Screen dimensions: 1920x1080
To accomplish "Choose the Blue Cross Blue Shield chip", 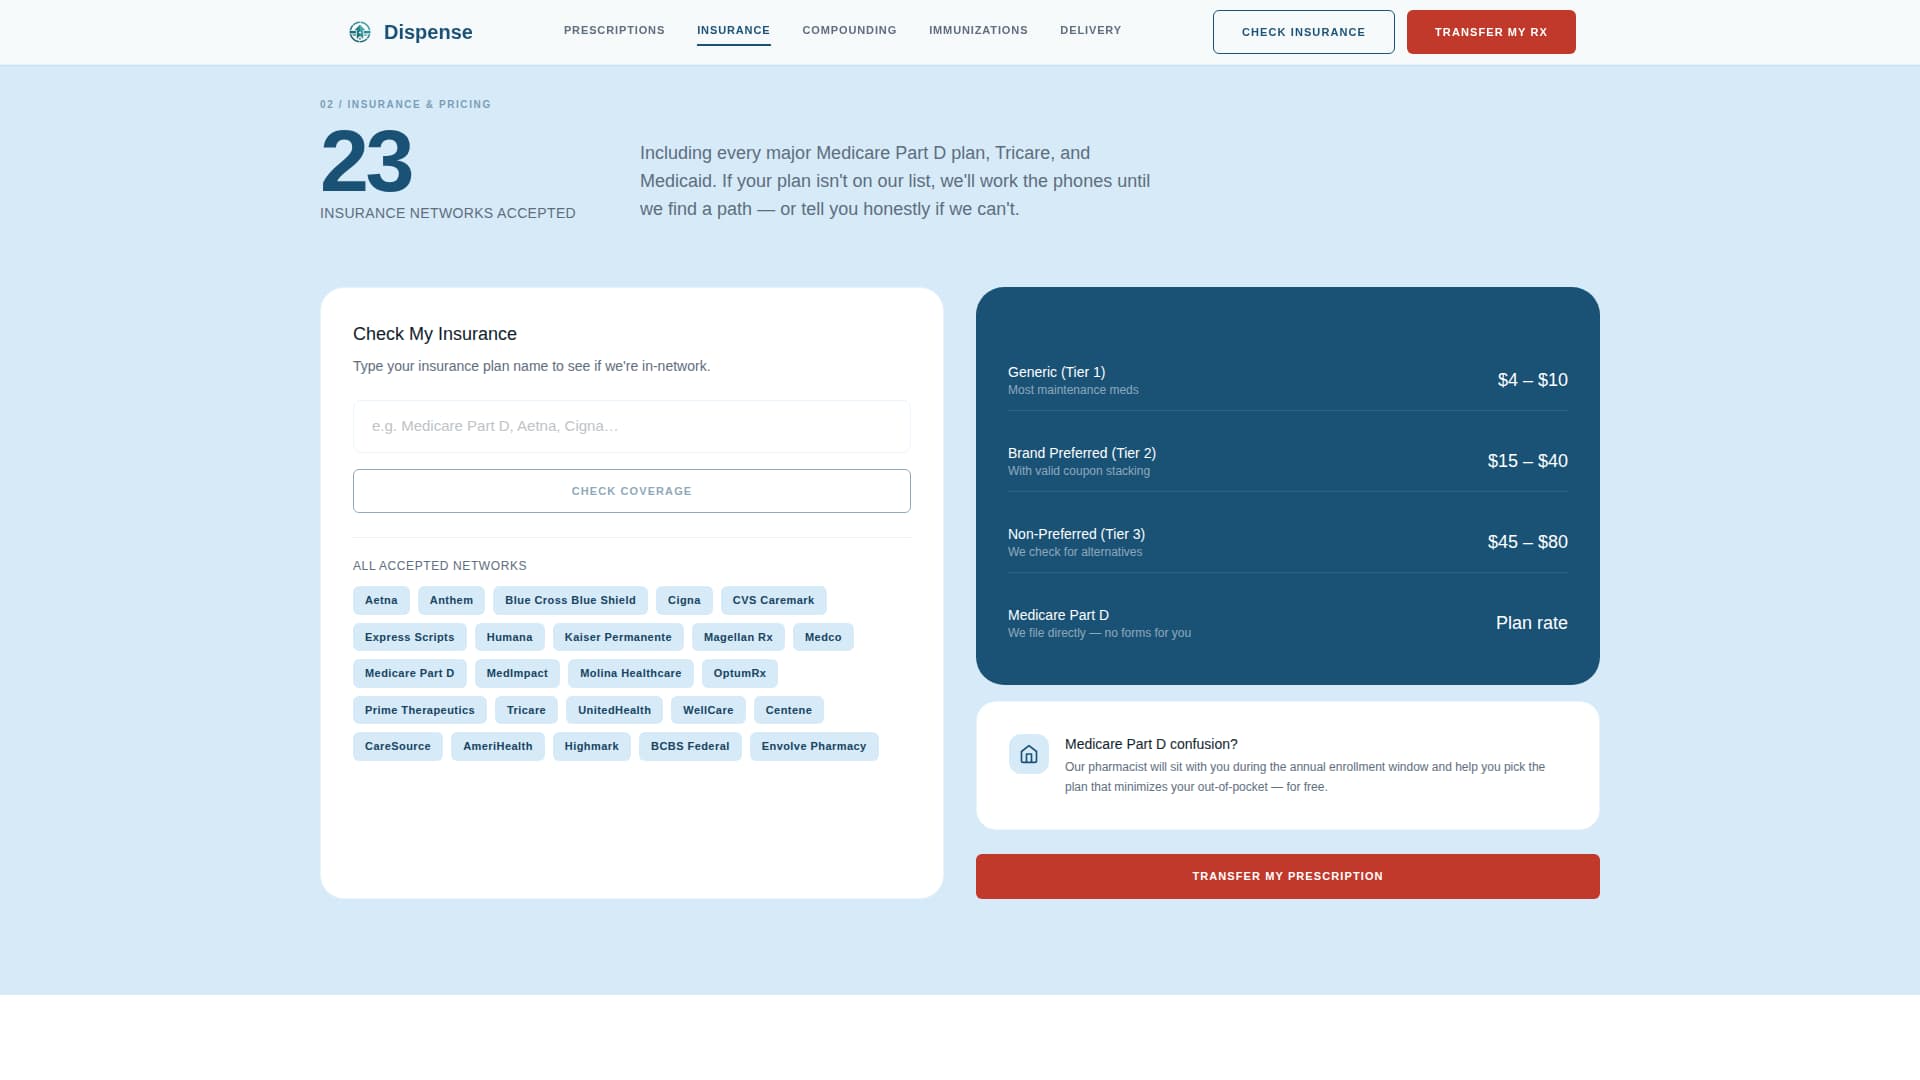I will point(570,600).
